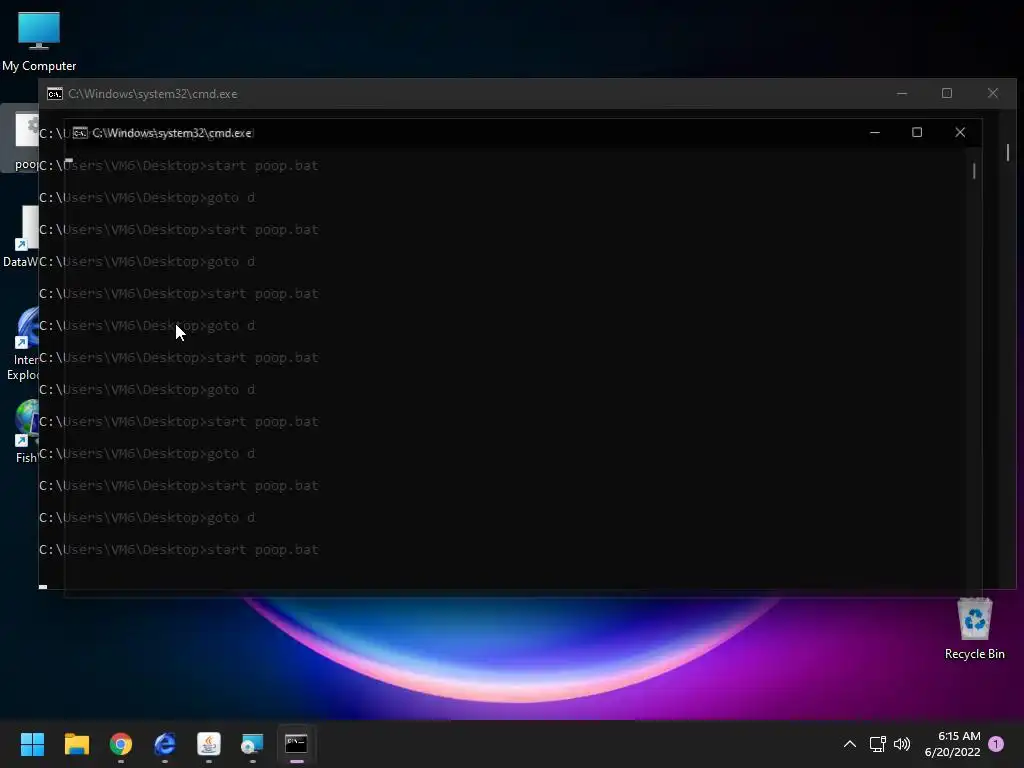Open the notification badge in the tray
Image resolution: width=1024 pixels, height=768 pixels.
[x=996, y=744]
